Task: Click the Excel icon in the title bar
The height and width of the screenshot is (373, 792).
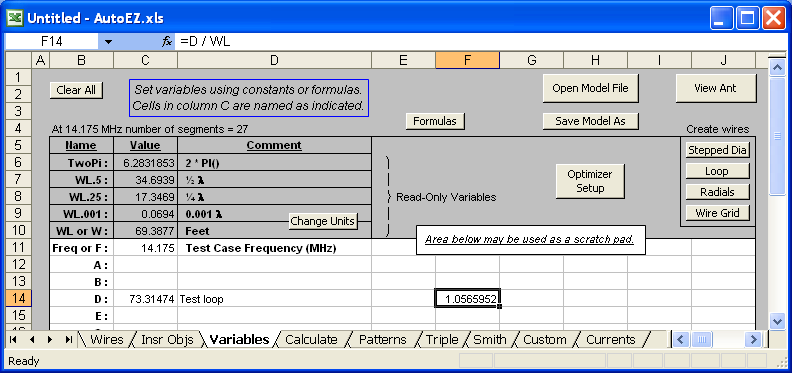Action: (16, 18)
